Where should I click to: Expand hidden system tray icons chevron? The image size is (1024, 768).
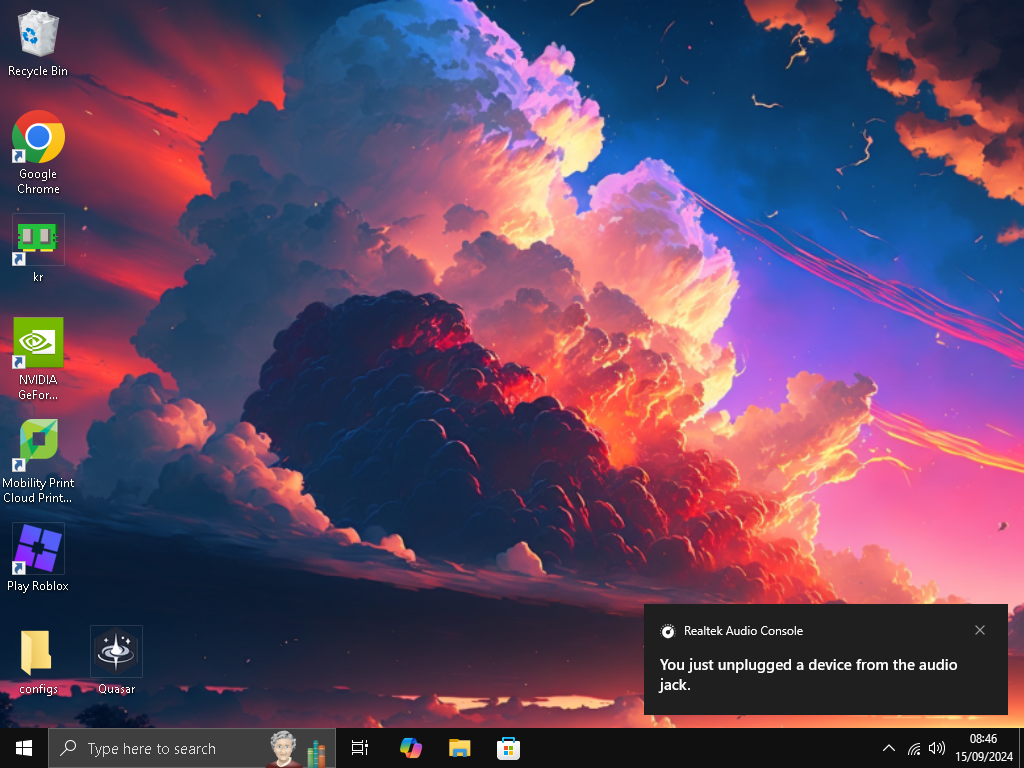click(x=889, y=748)
